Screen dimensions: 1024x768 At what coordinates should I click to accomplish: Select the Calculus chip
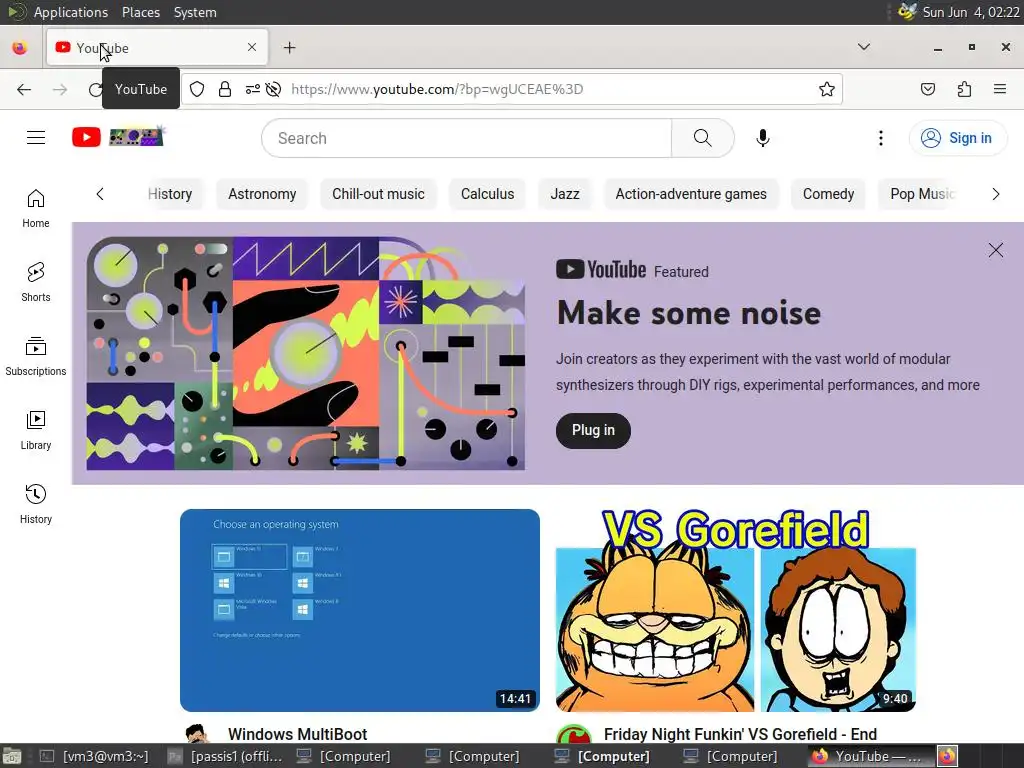pos(487,194)
